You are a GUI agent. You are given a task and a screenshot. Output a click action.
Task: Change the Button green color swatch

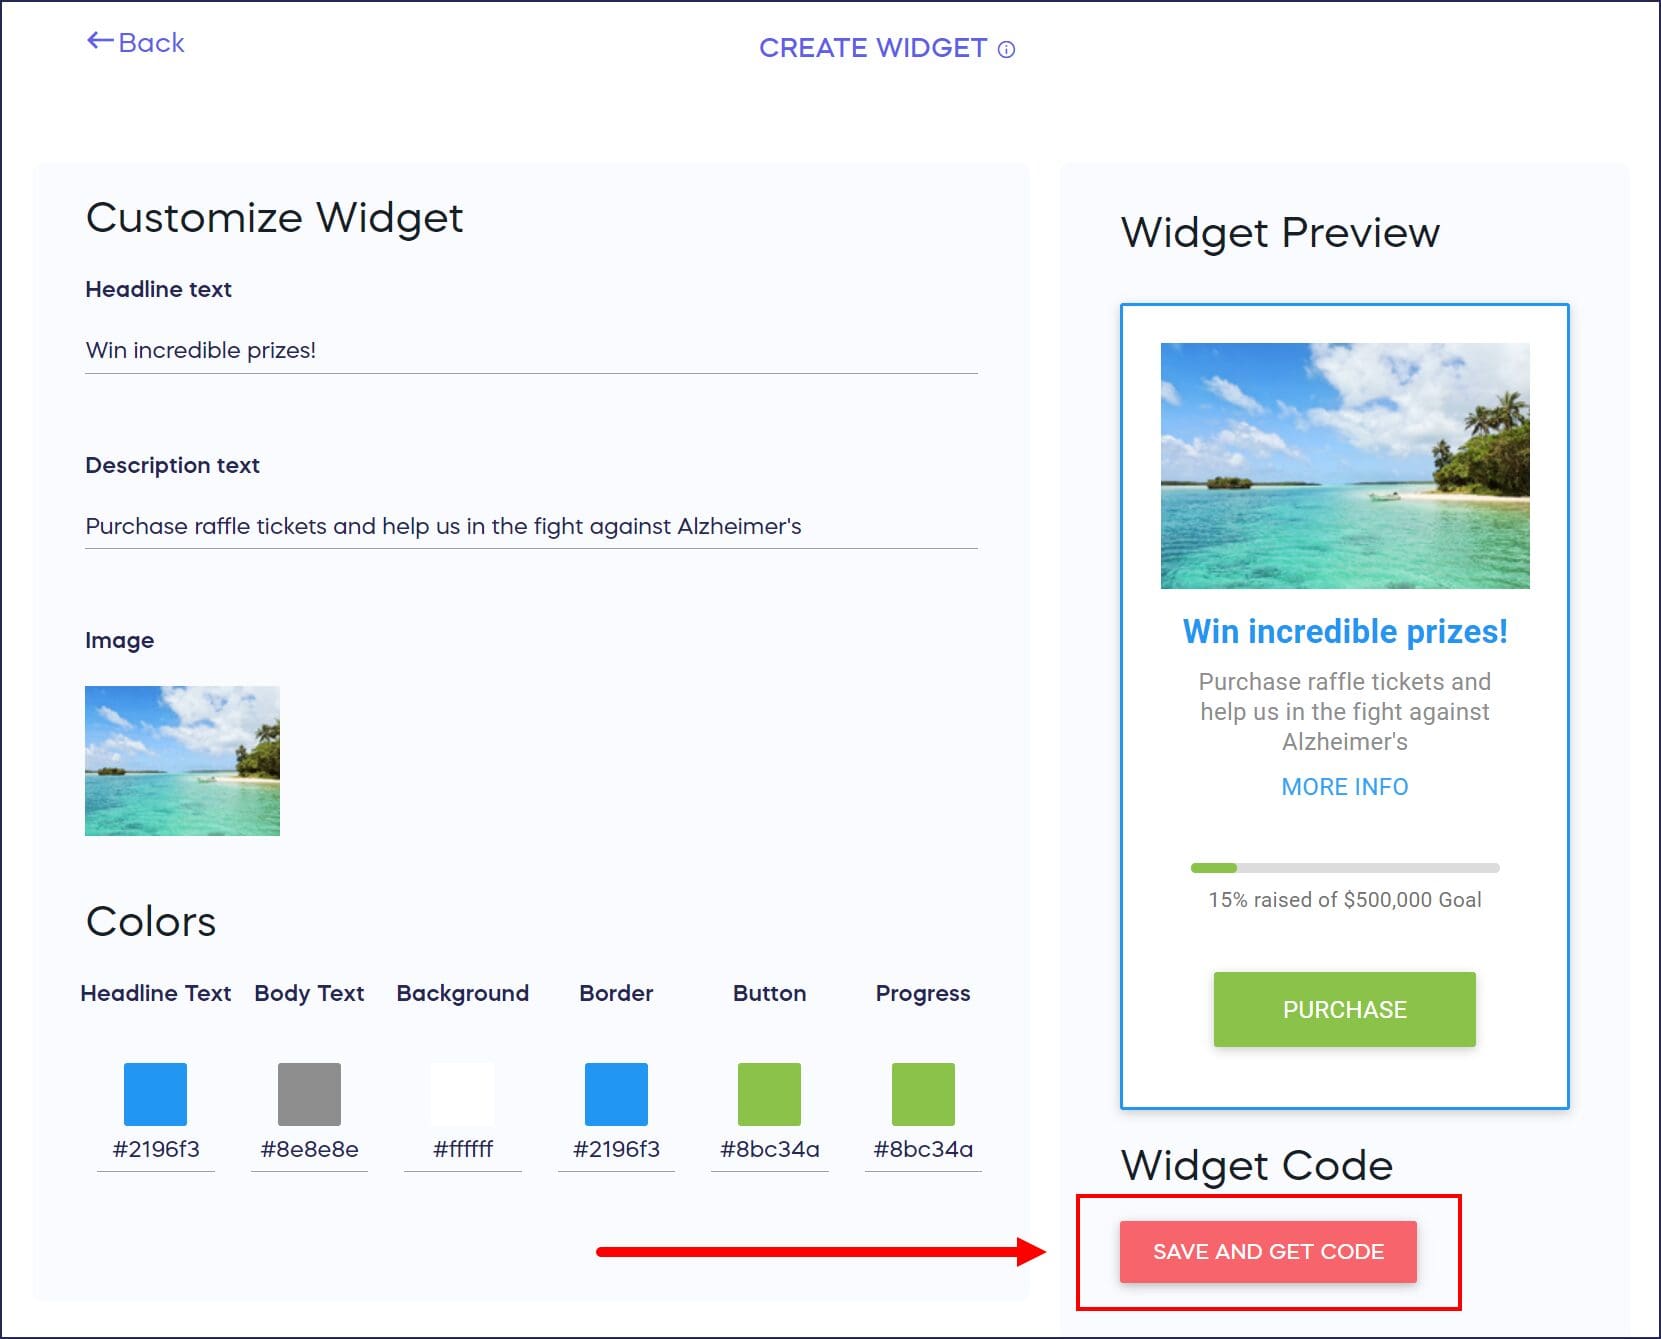(769, 1094)
